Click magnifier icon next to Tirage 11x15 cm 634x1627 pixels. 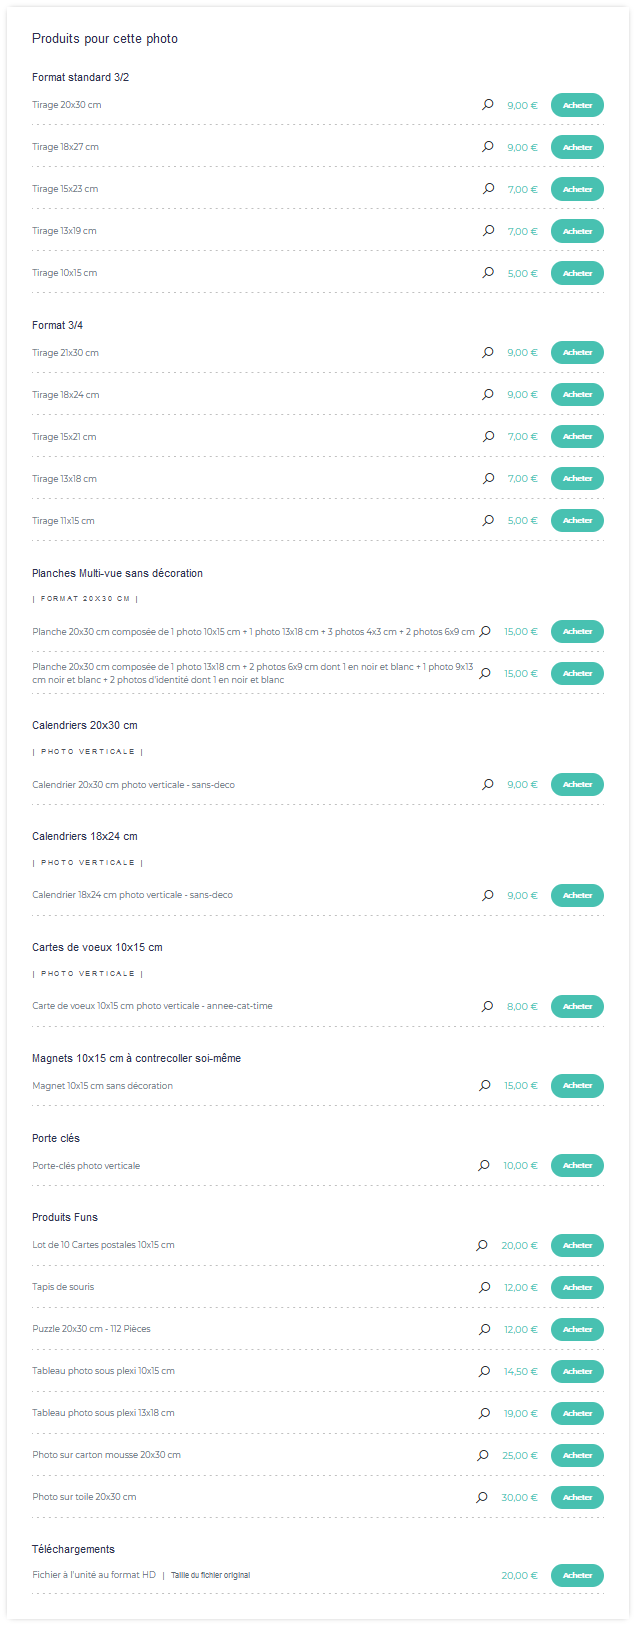pyautogui.click(x=488, y=520)
